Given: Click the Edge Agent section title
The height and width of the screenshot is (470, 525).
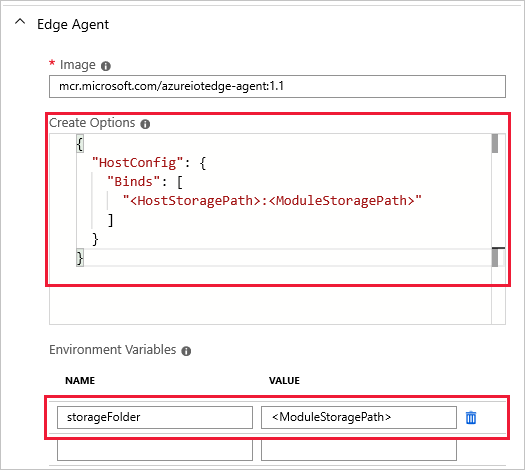Looking at the screenshot, I should pyautogui.click(x=73, y=25).
